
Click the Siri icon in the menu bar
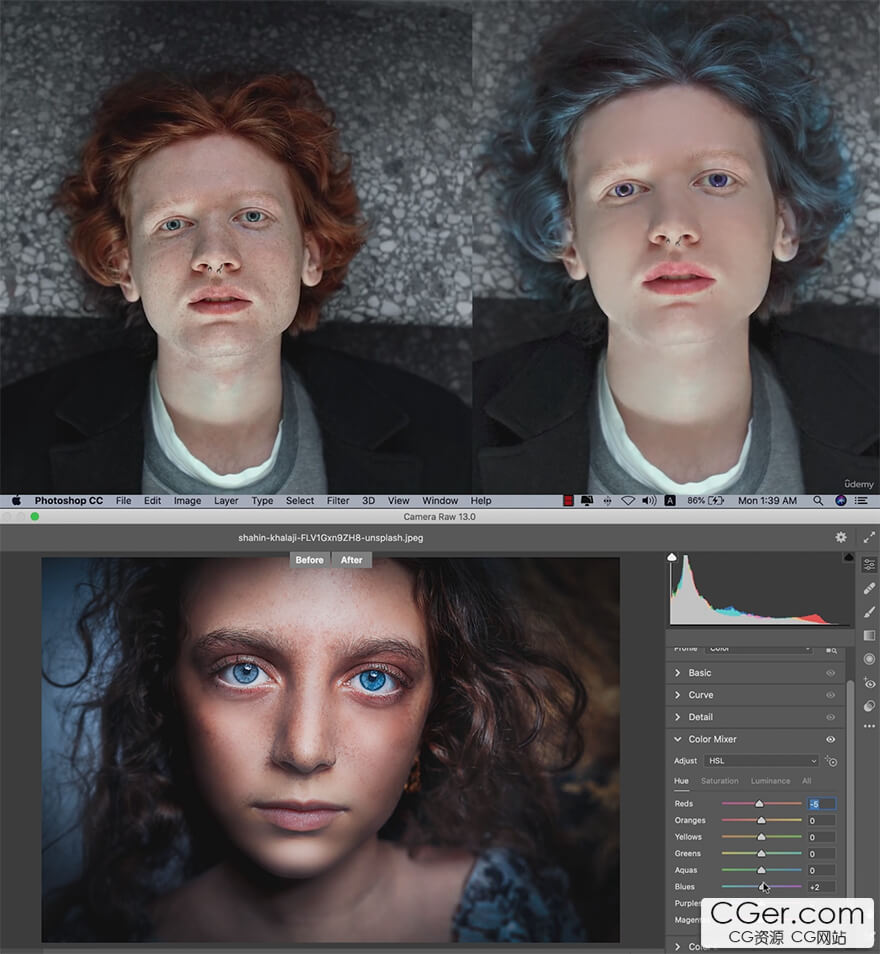840,501
